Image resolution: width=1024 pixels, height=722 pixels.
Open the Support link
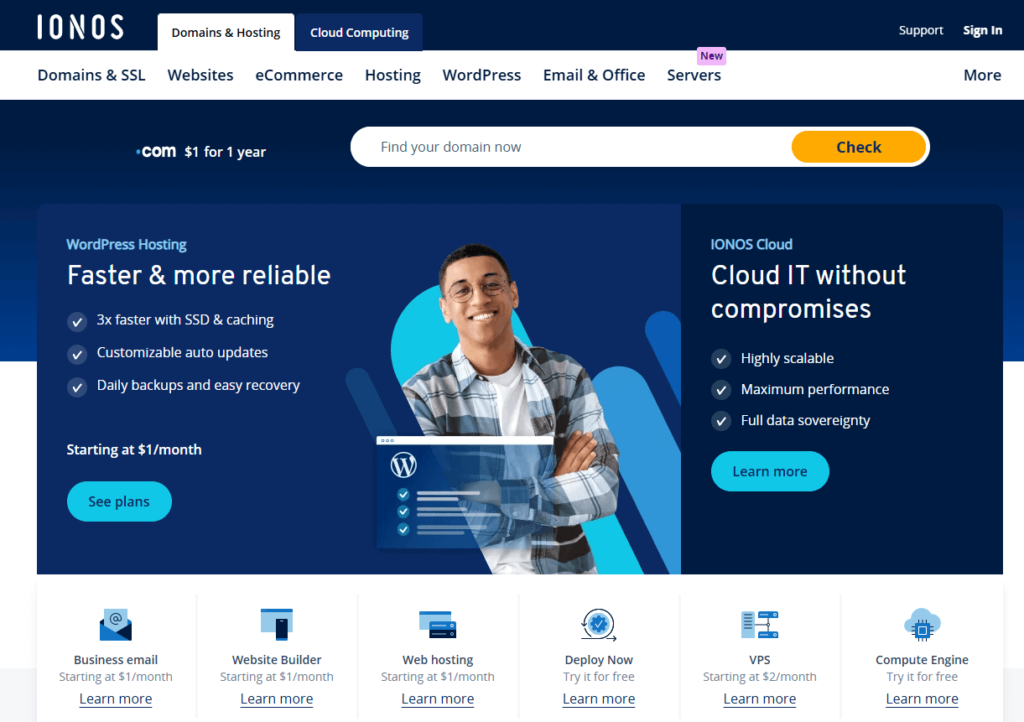coord(920,30)
